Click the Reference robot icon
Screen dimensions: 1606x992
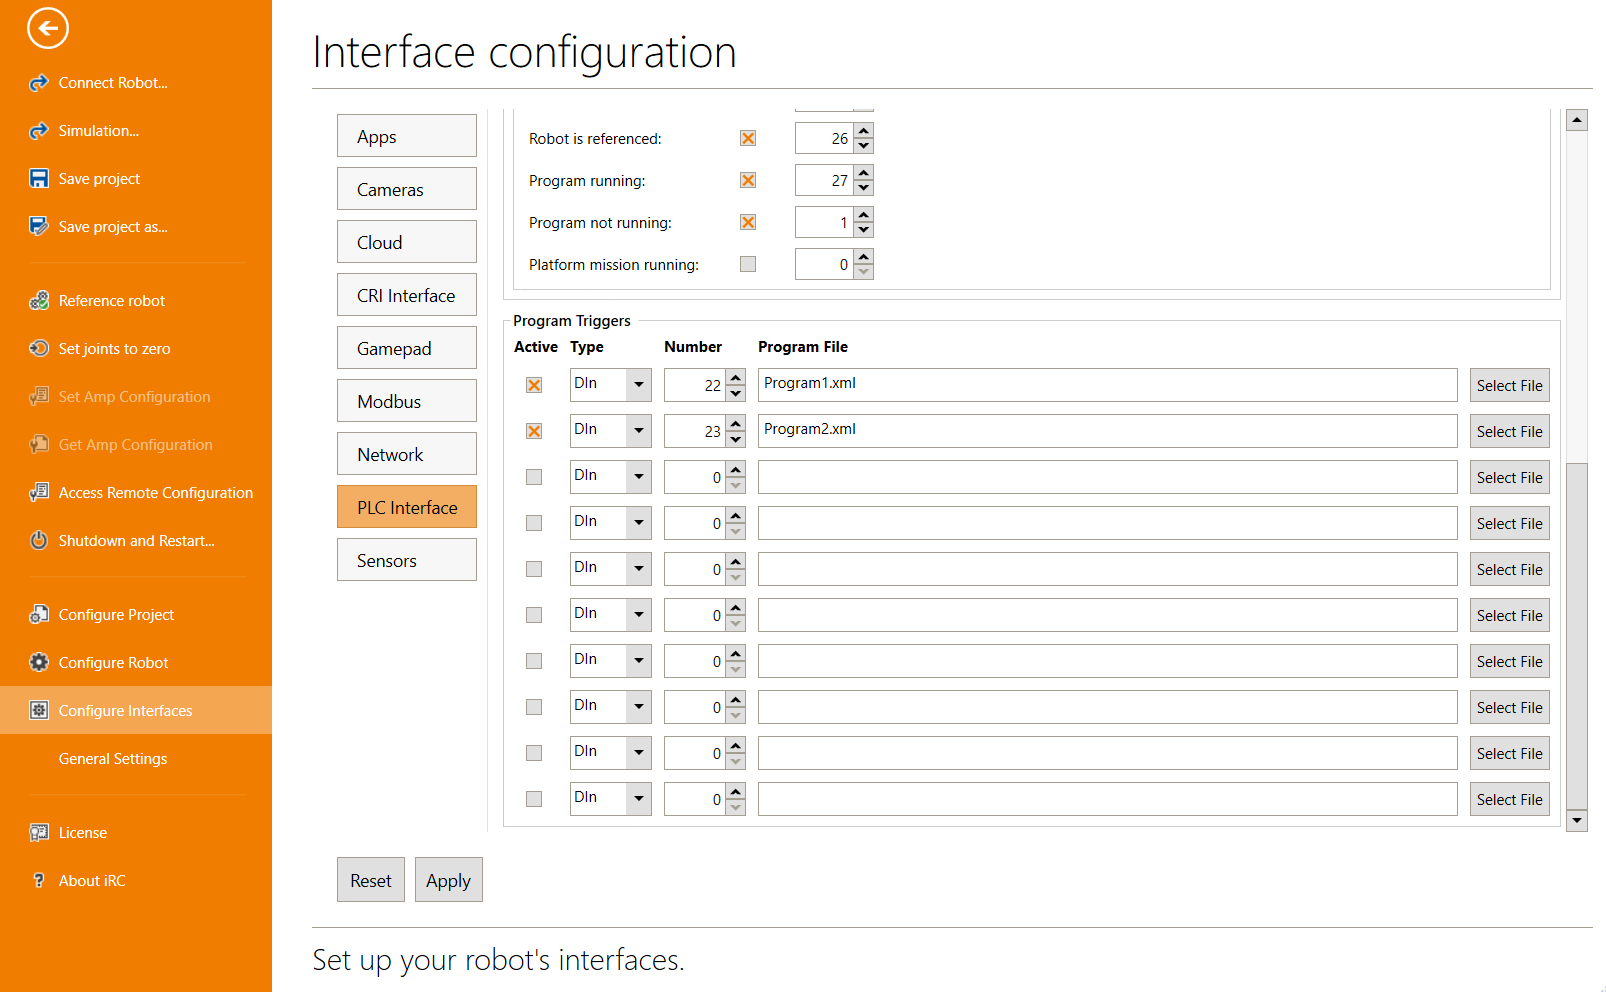pos(39,301)
